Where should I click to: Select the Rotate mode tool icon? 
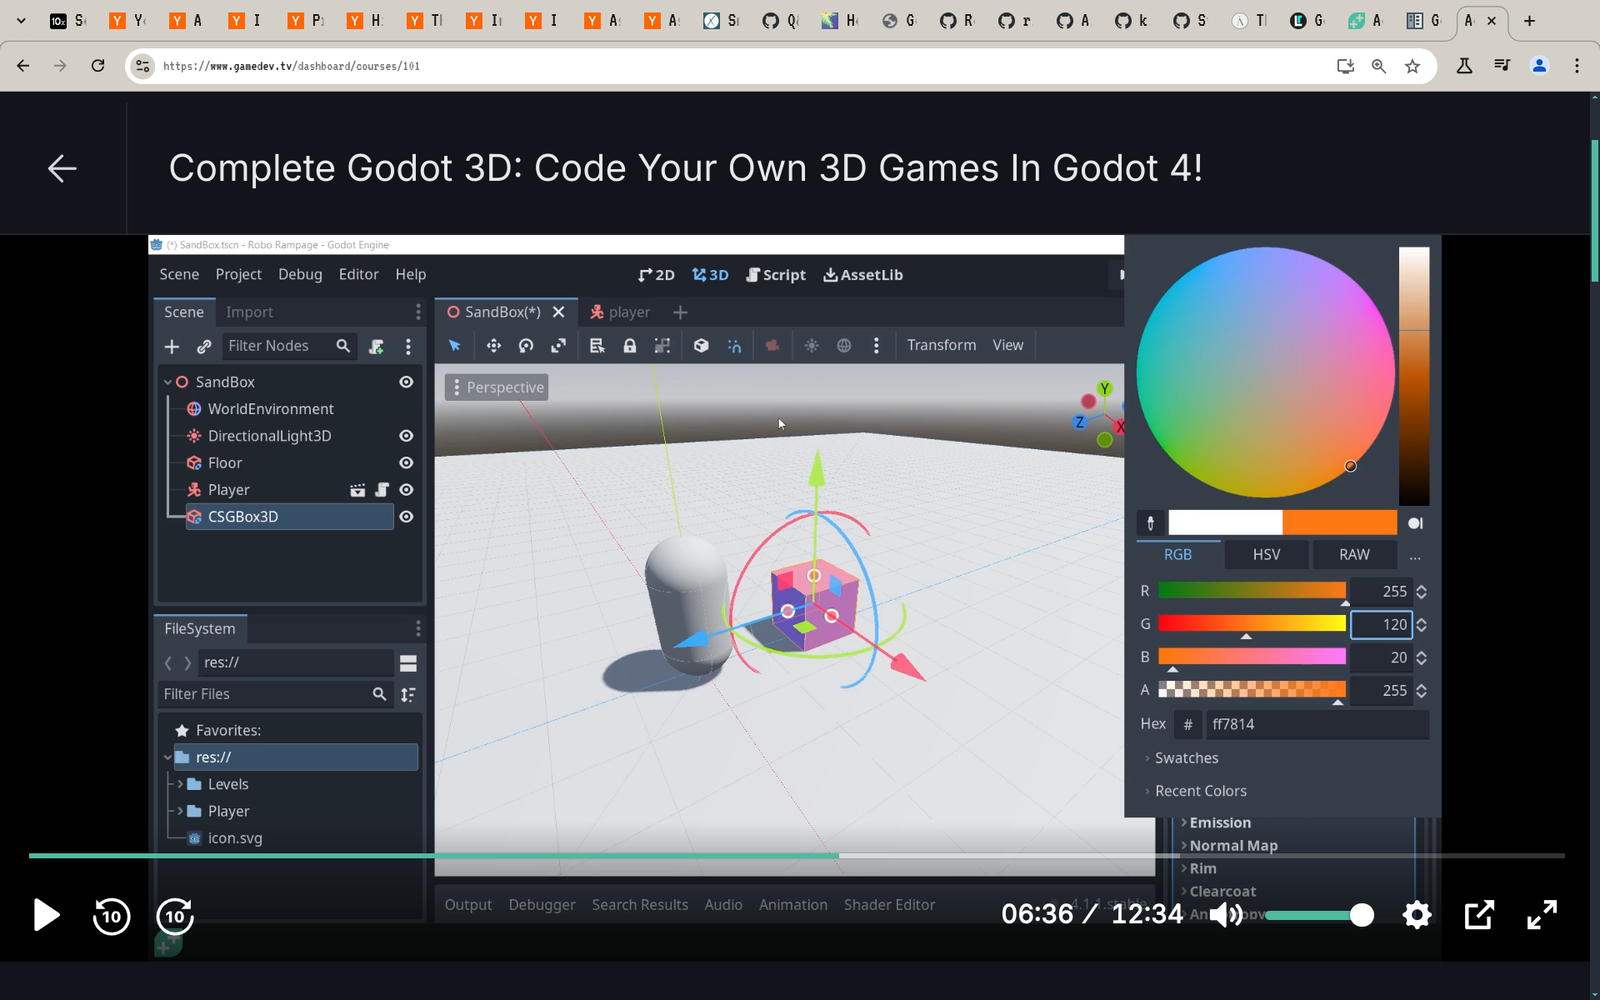click(x=526, y=346)
